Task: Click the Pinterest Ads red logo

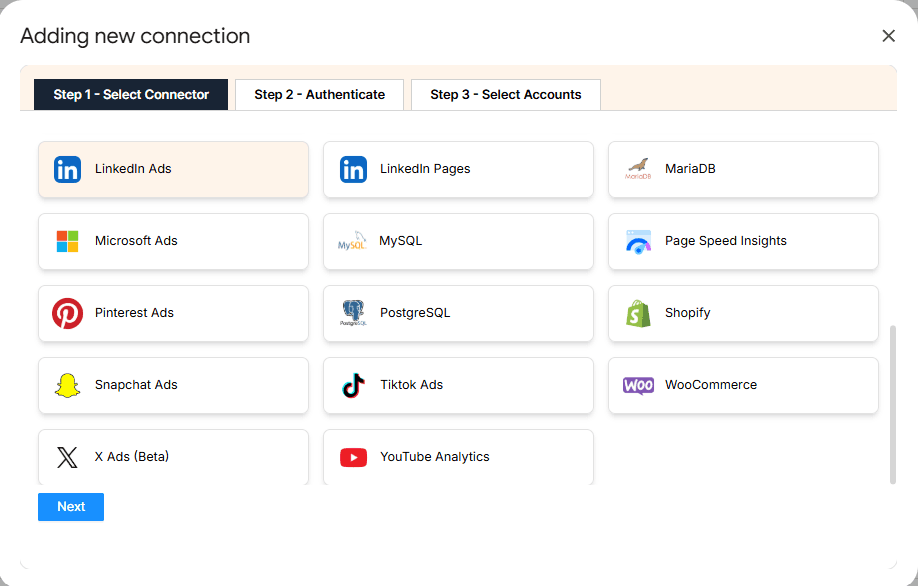Action: 67,313
